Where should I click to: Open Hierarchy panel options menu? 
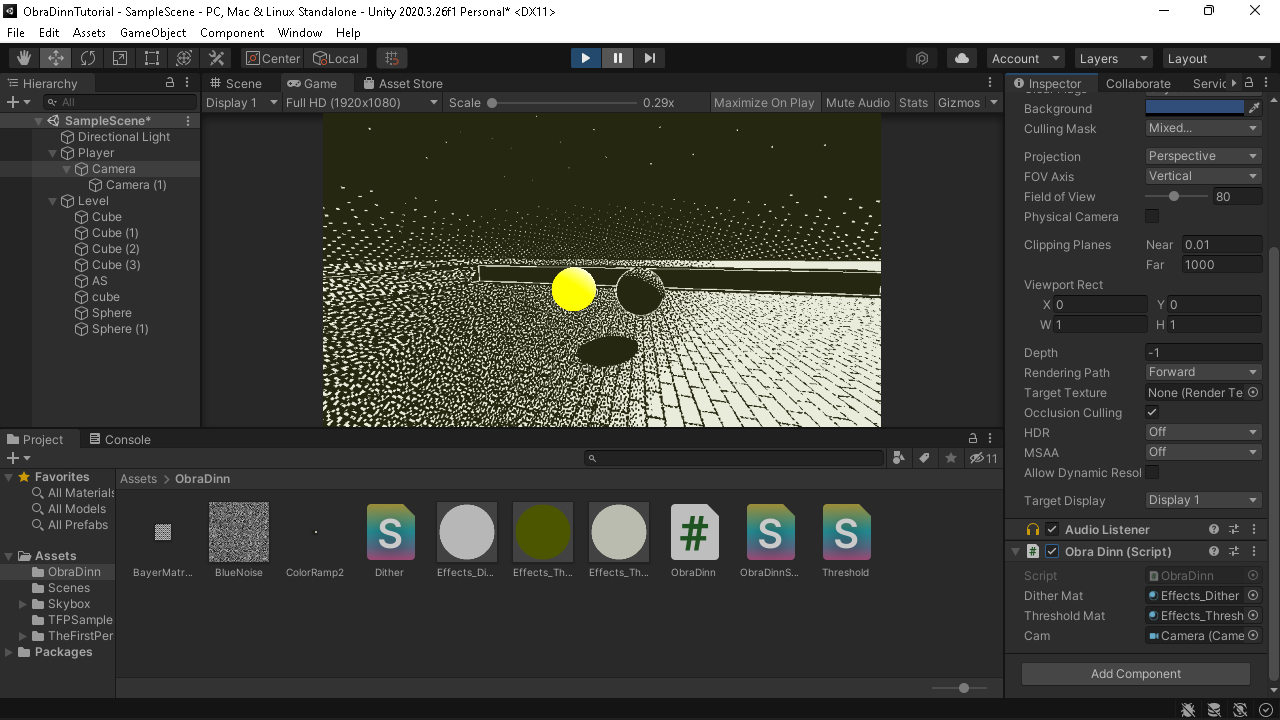188,83
